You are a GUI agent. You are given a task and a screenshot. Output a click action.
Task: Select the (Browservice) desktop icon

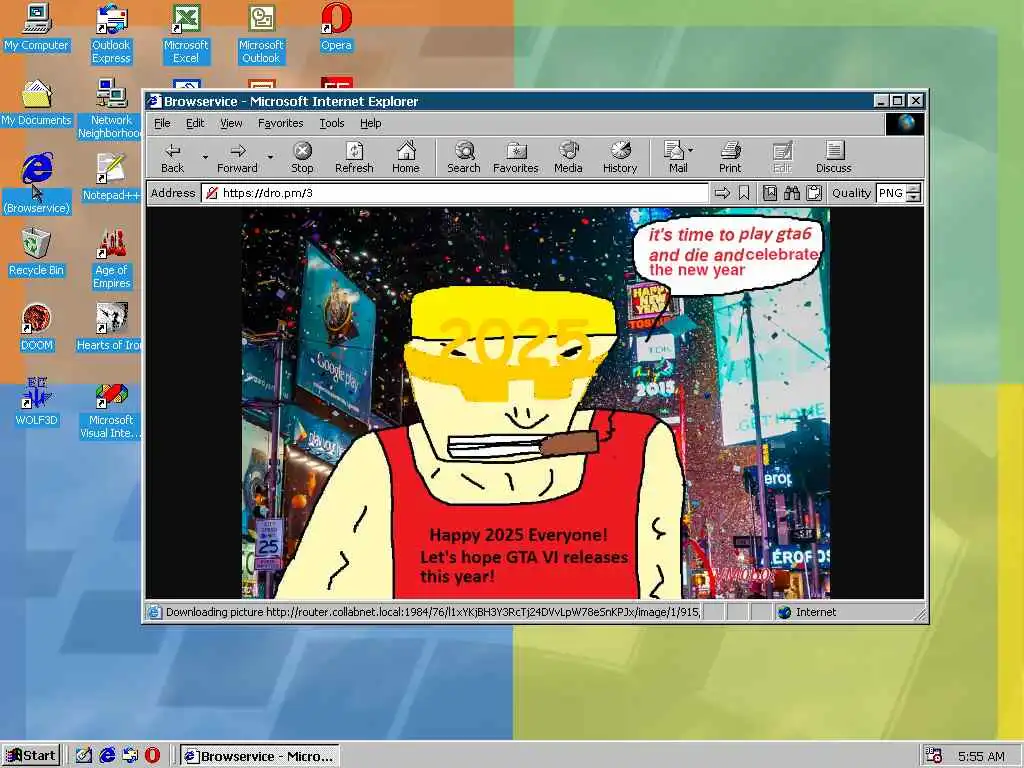(37, 184)
